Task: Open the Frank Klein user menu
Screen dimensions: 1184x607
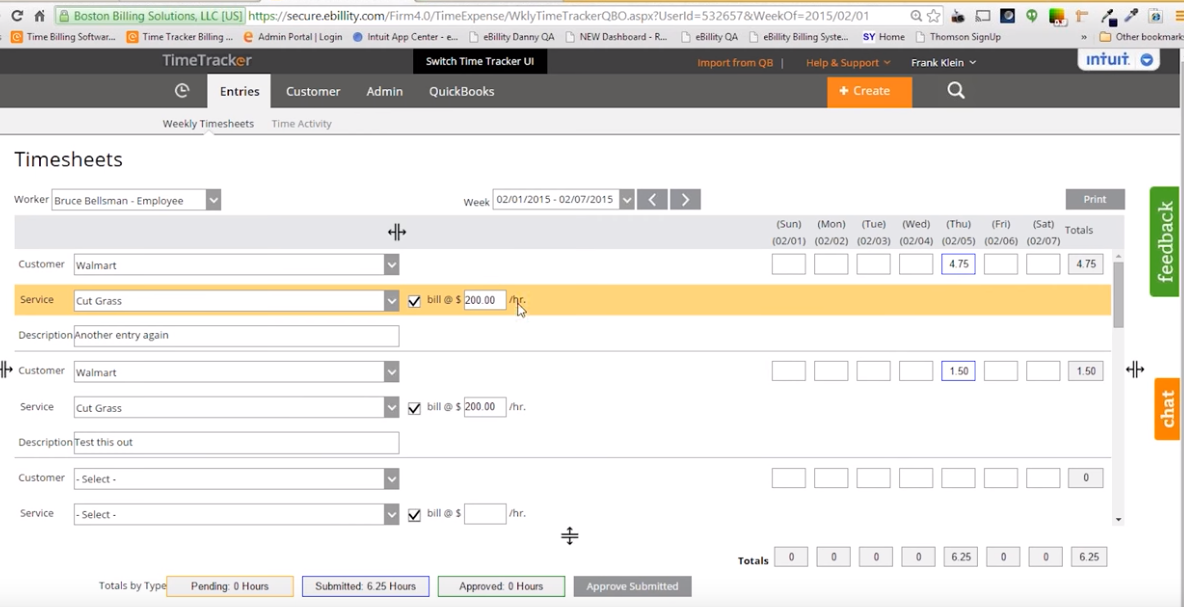Action: [x=943, y=63]
